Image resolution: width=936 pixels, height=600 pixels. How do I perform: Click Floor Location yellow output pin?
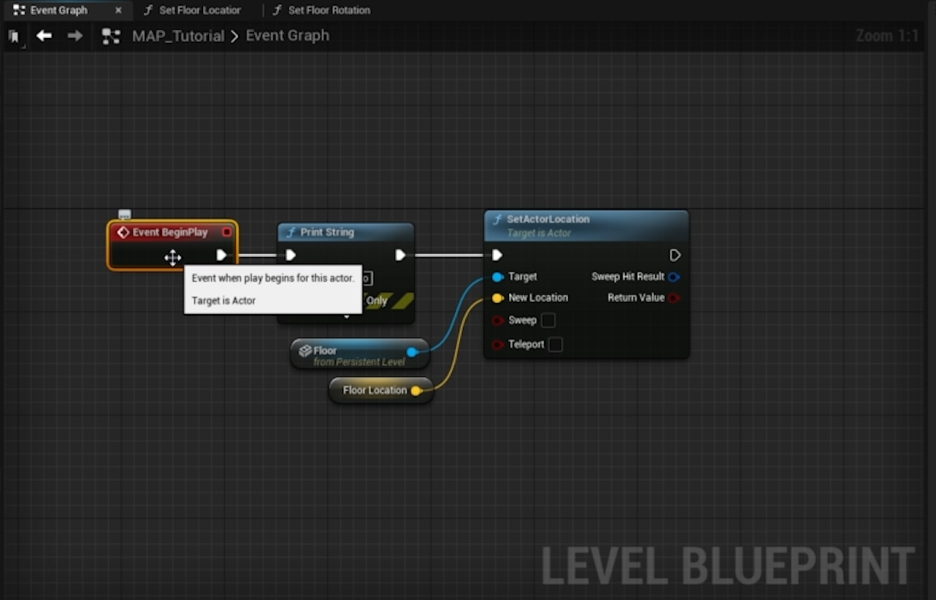click(416, 391)
